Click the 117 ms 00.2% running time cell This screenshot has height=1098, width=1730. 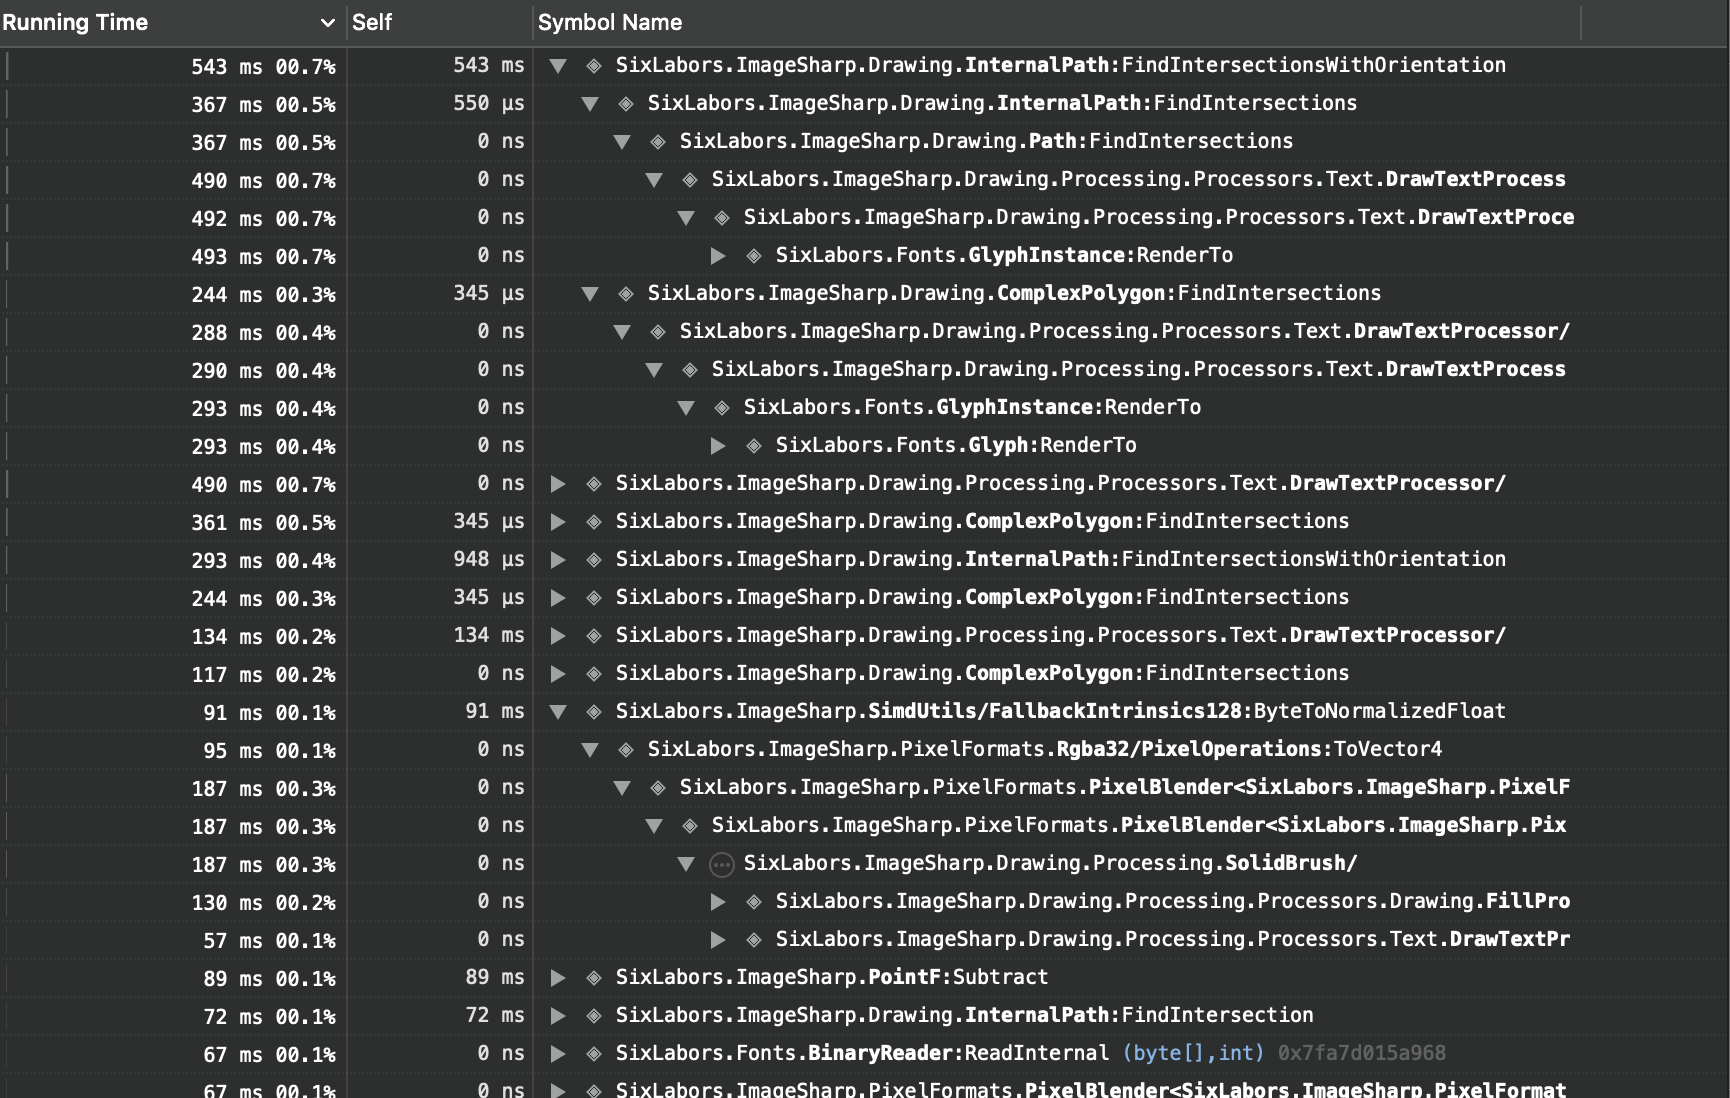click(263, 675)
